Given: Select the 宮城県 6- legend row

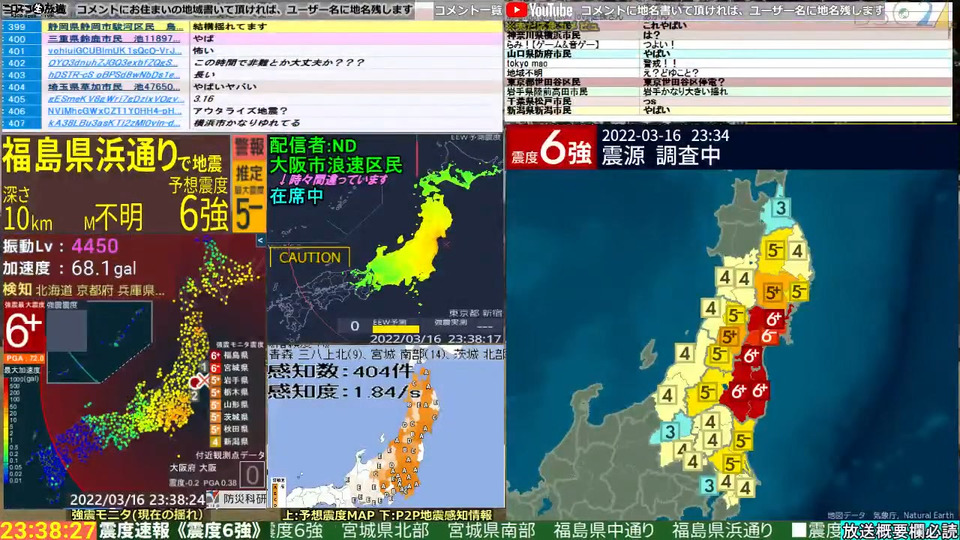Looking at the screenshot, I should (231, 367).
